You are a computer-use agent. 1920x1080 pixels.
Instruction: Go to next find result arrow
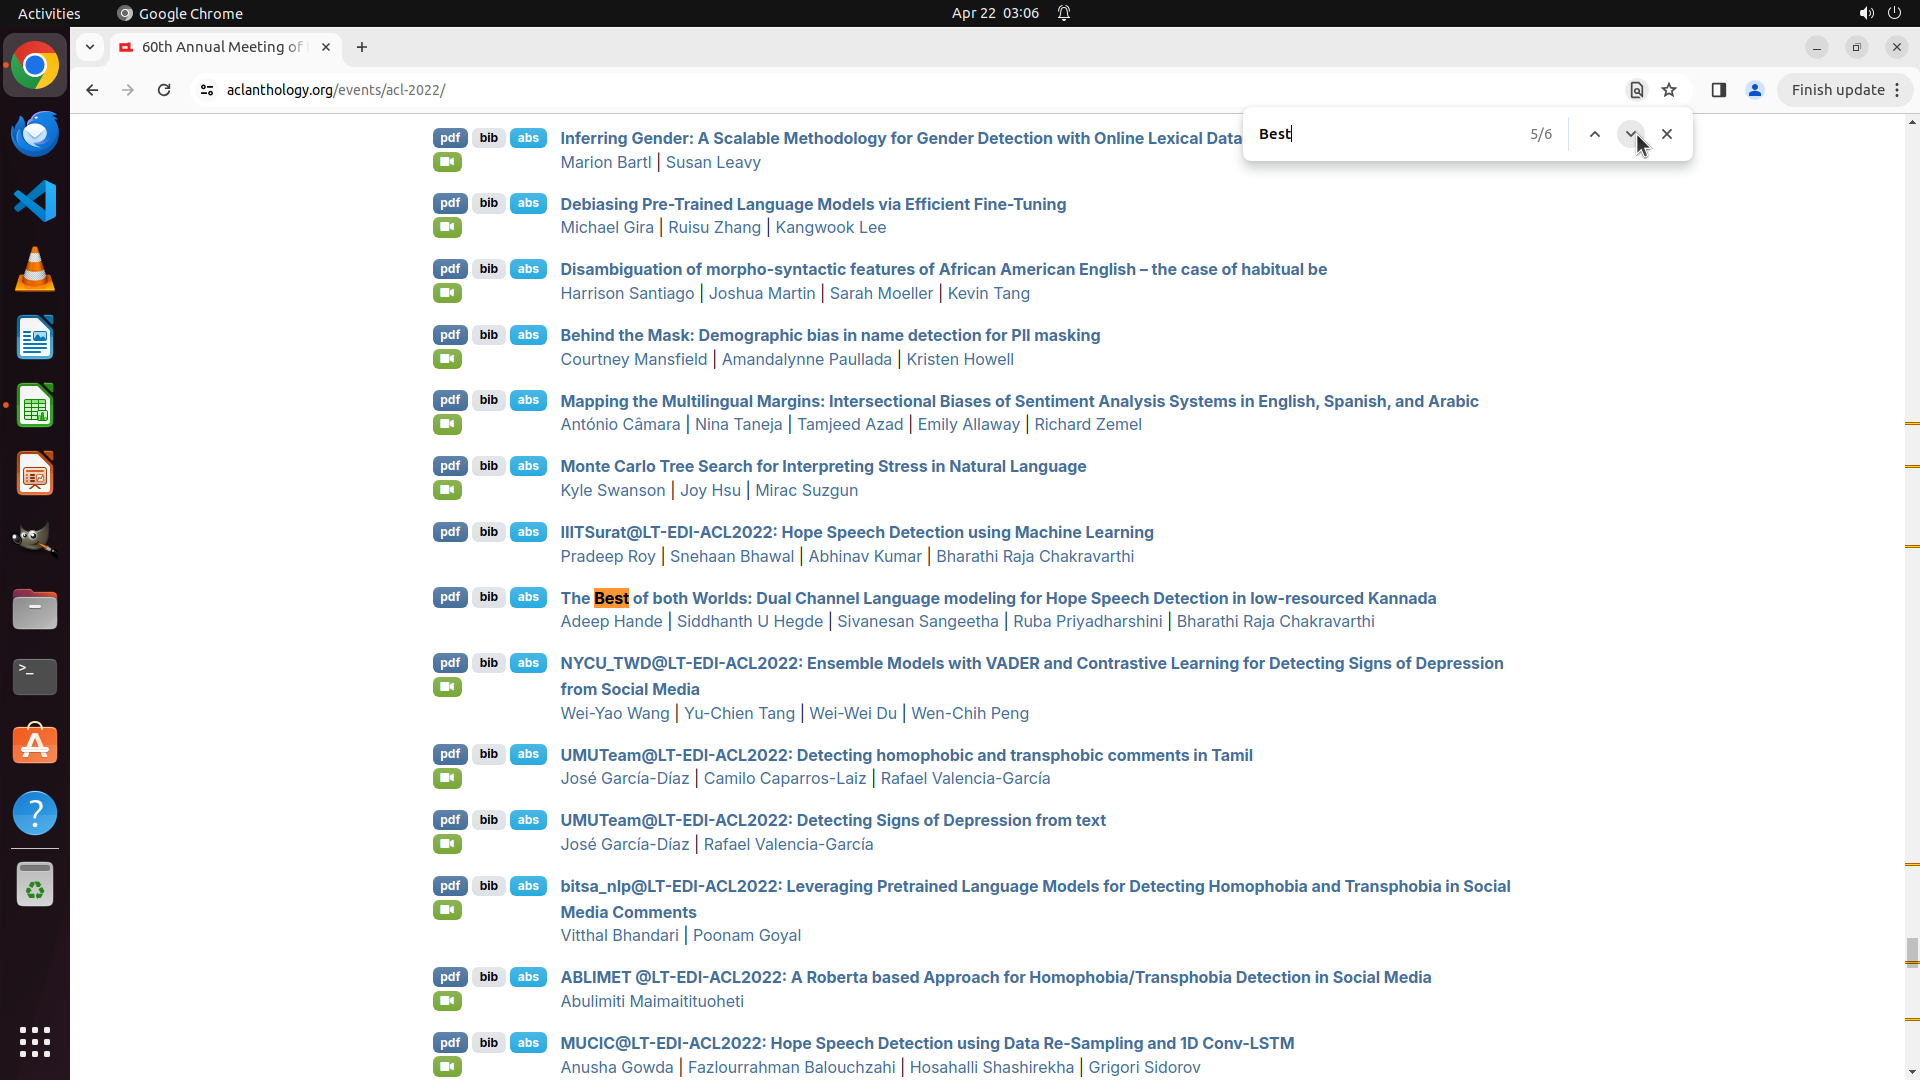pyautogui.click(x=1630, y=134)
